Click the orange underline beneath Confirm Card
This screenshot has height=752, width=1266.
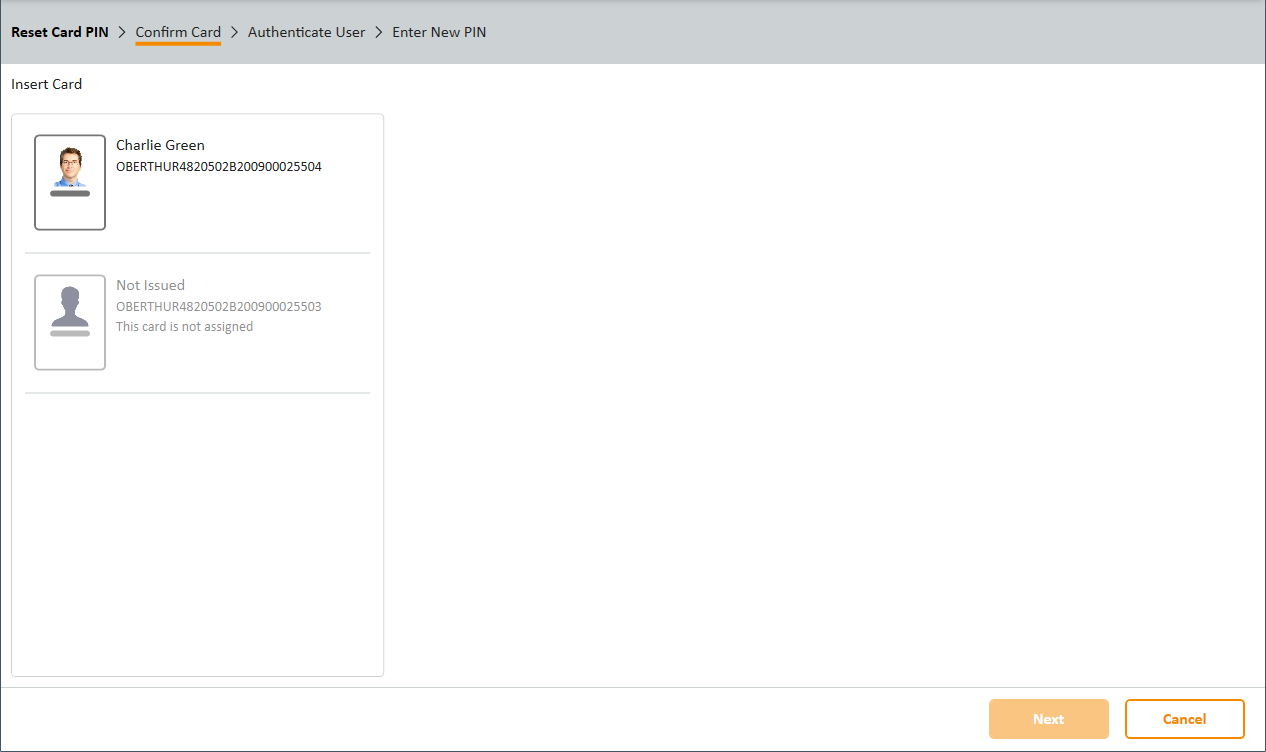[178, 44]
